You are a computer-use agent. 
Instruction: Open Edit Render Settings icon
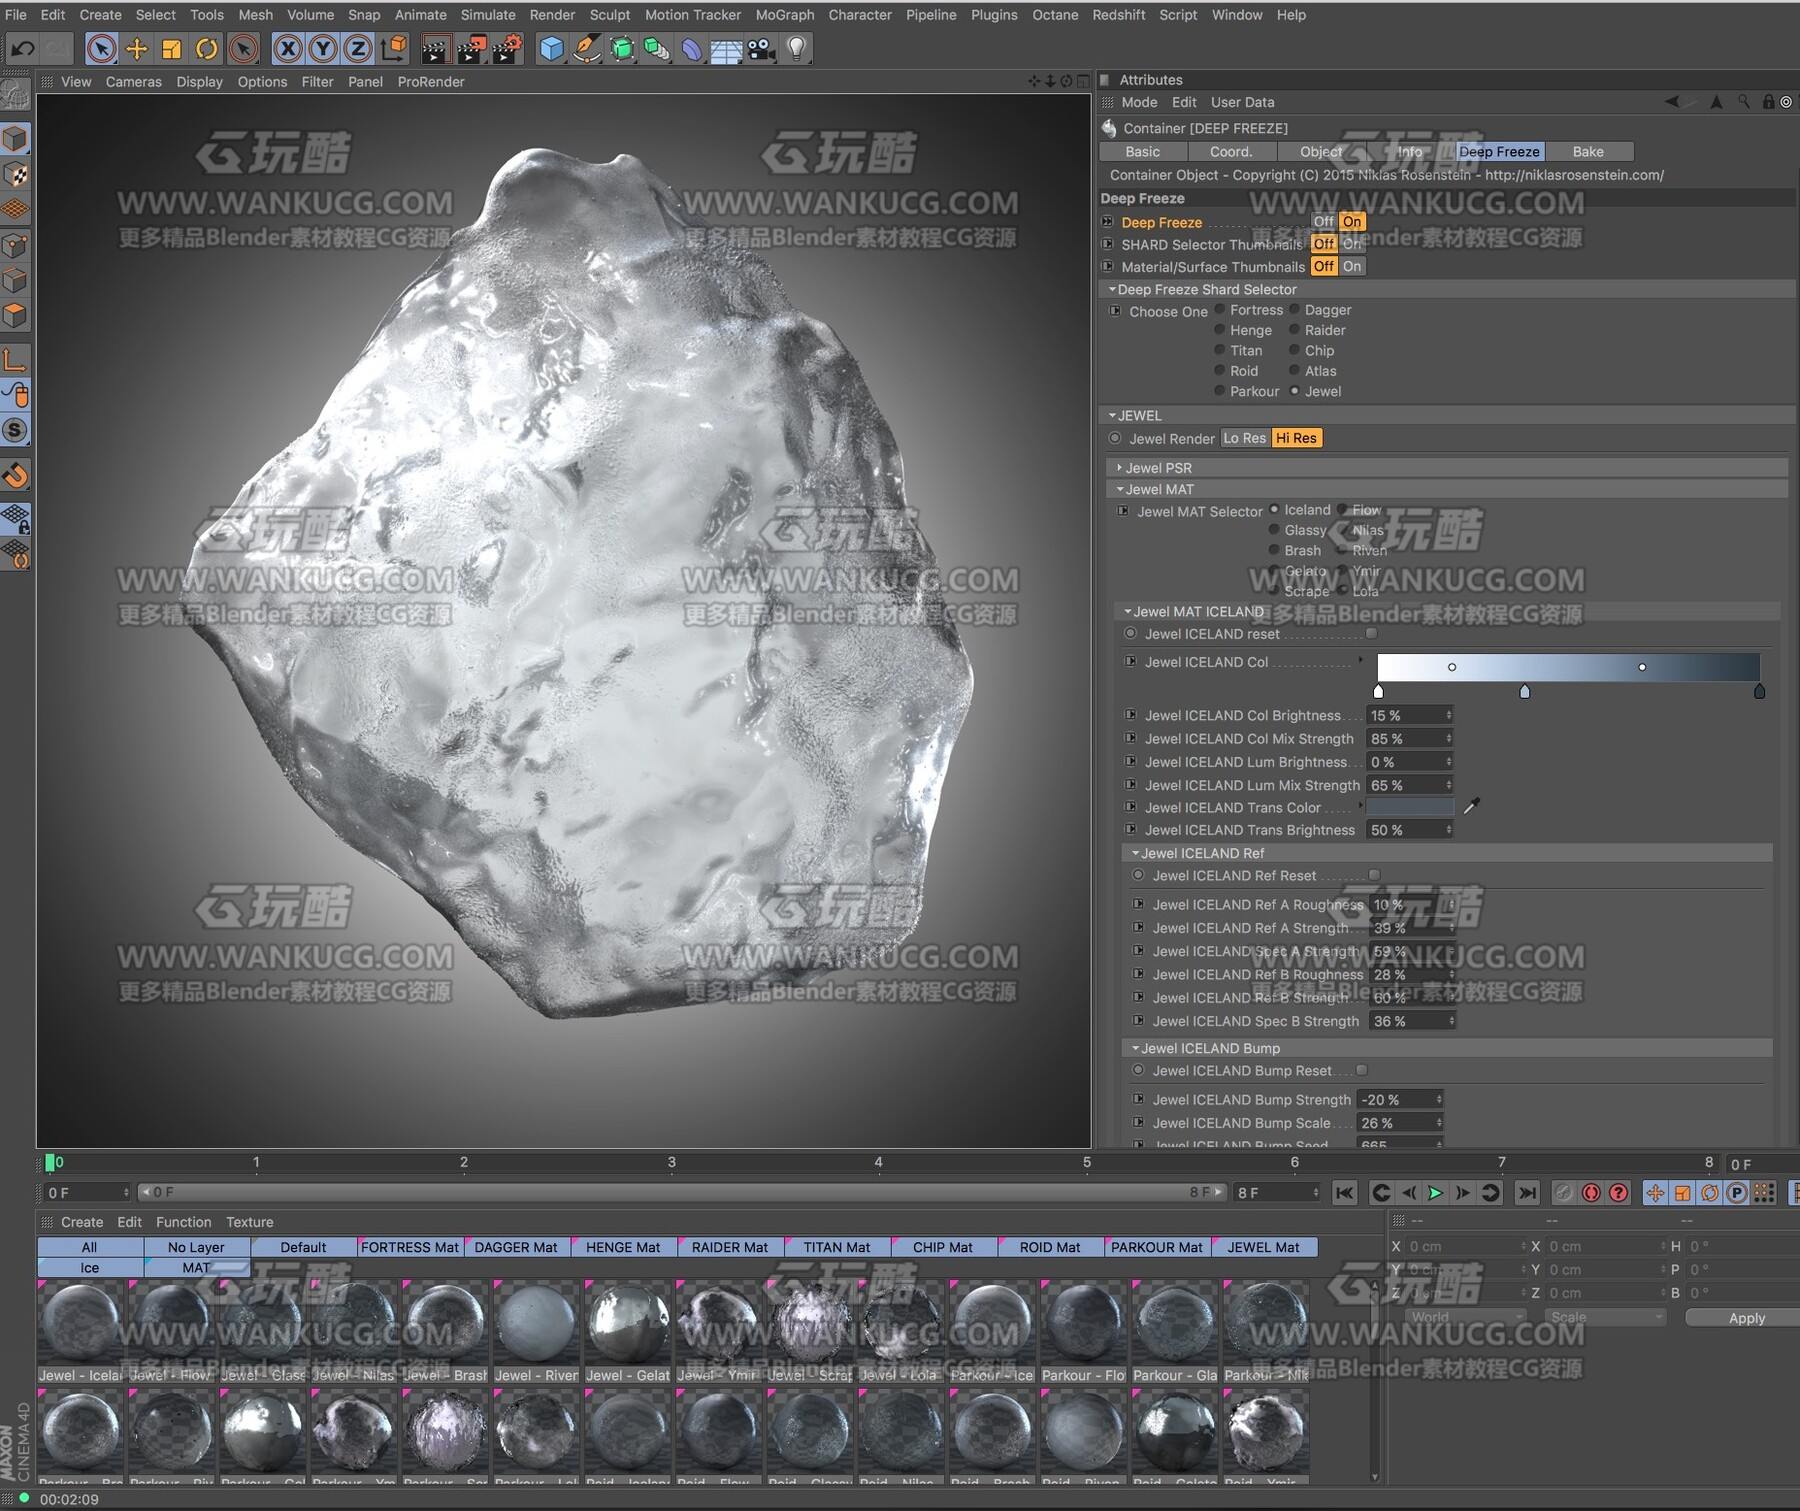pyautogui.click(x=507, y=48)
